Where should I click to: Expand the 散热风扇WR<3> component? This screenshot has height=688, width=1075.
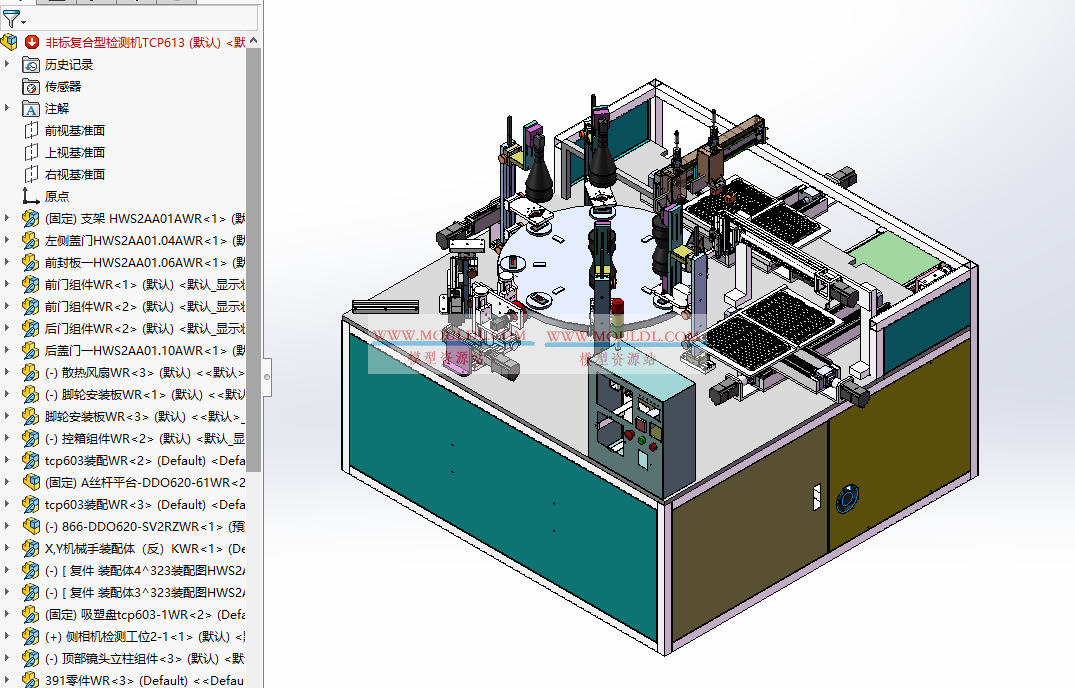coord(8,373)
